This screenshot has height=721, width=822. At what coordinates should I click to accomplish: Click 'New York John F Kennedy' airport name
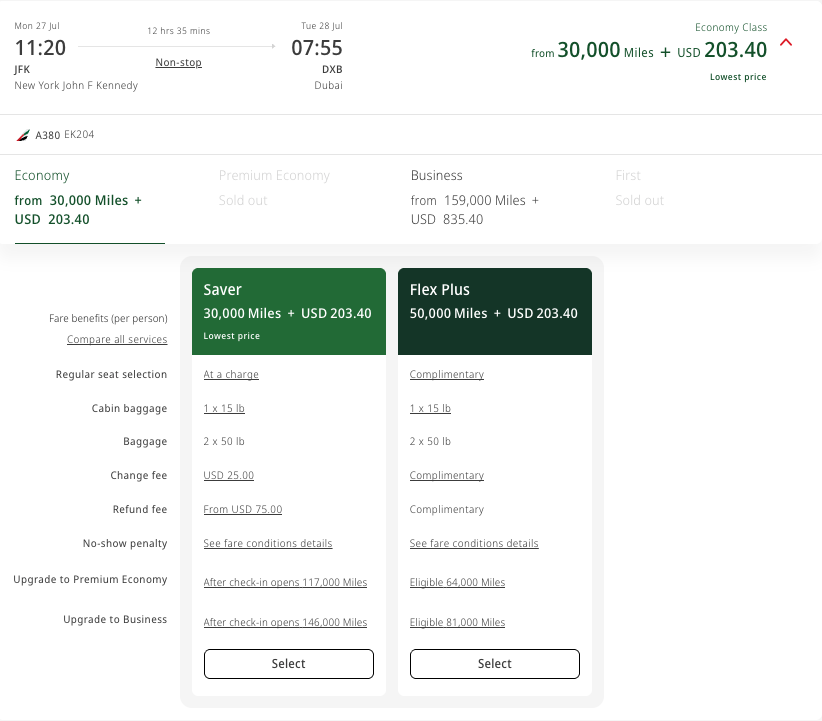click(x=76, y=85)
